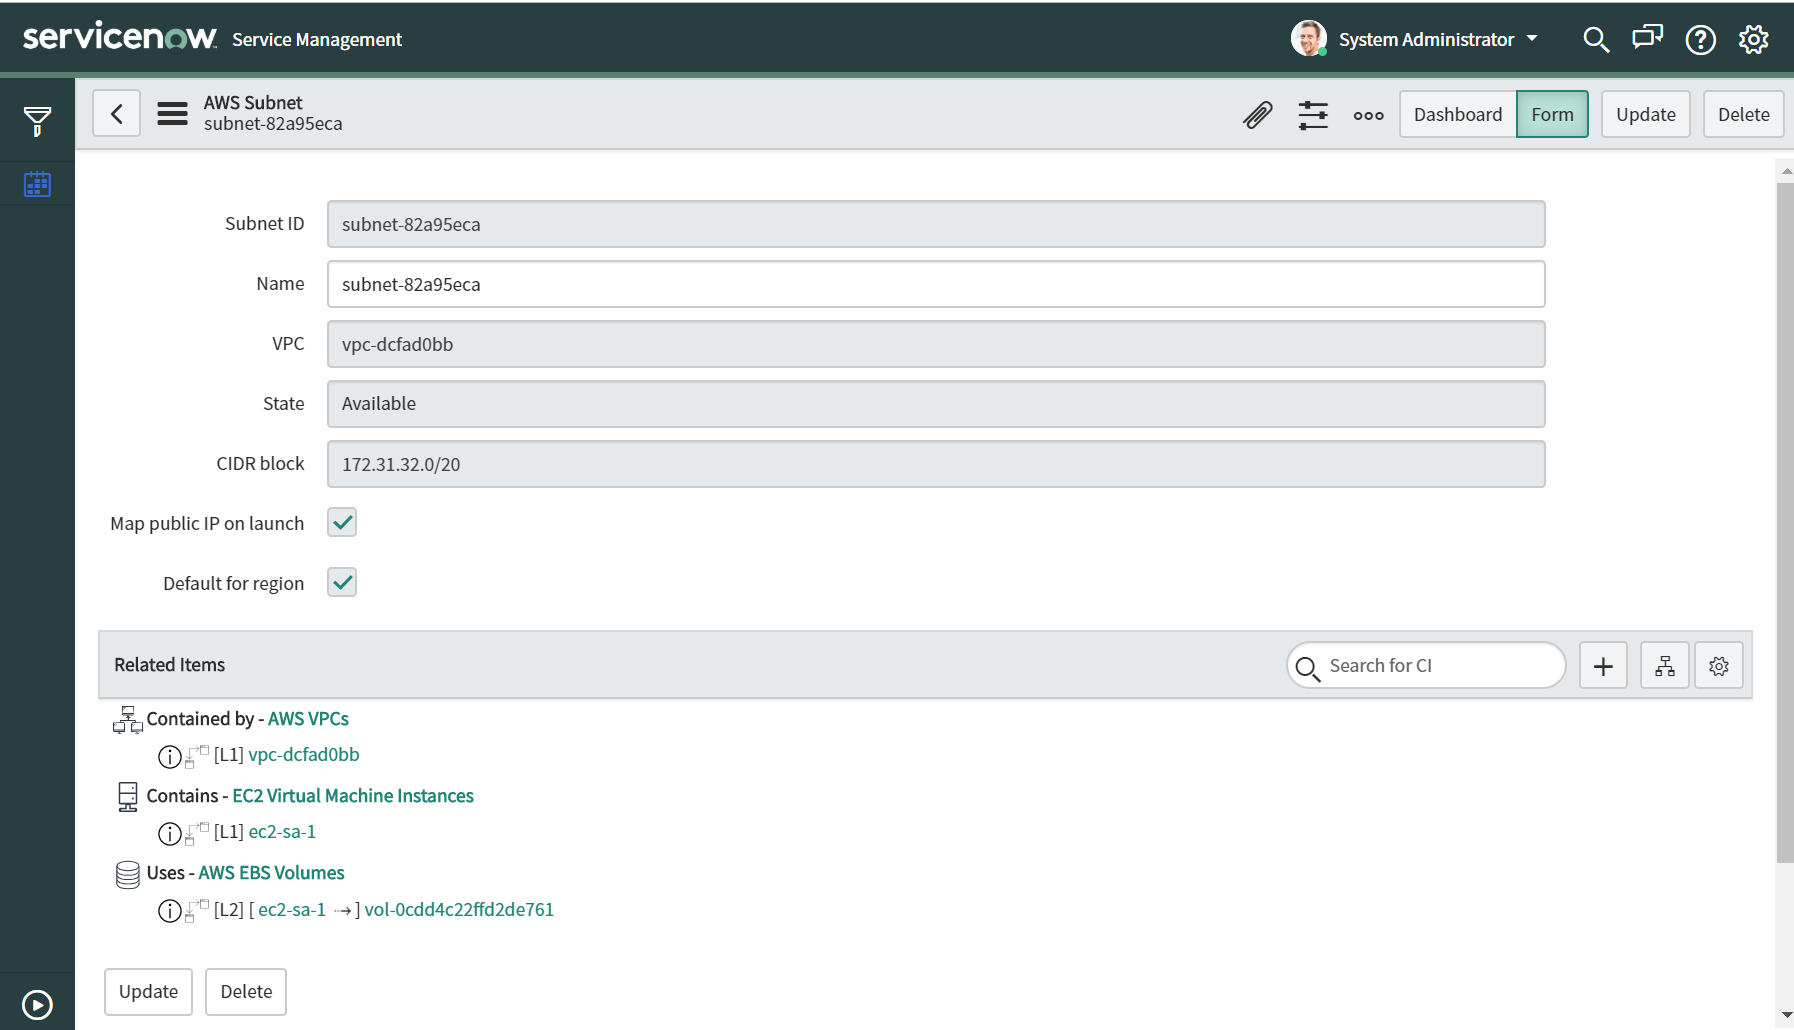Go back with the left chevron button
1794x1030 pixels.
point(117,113)
